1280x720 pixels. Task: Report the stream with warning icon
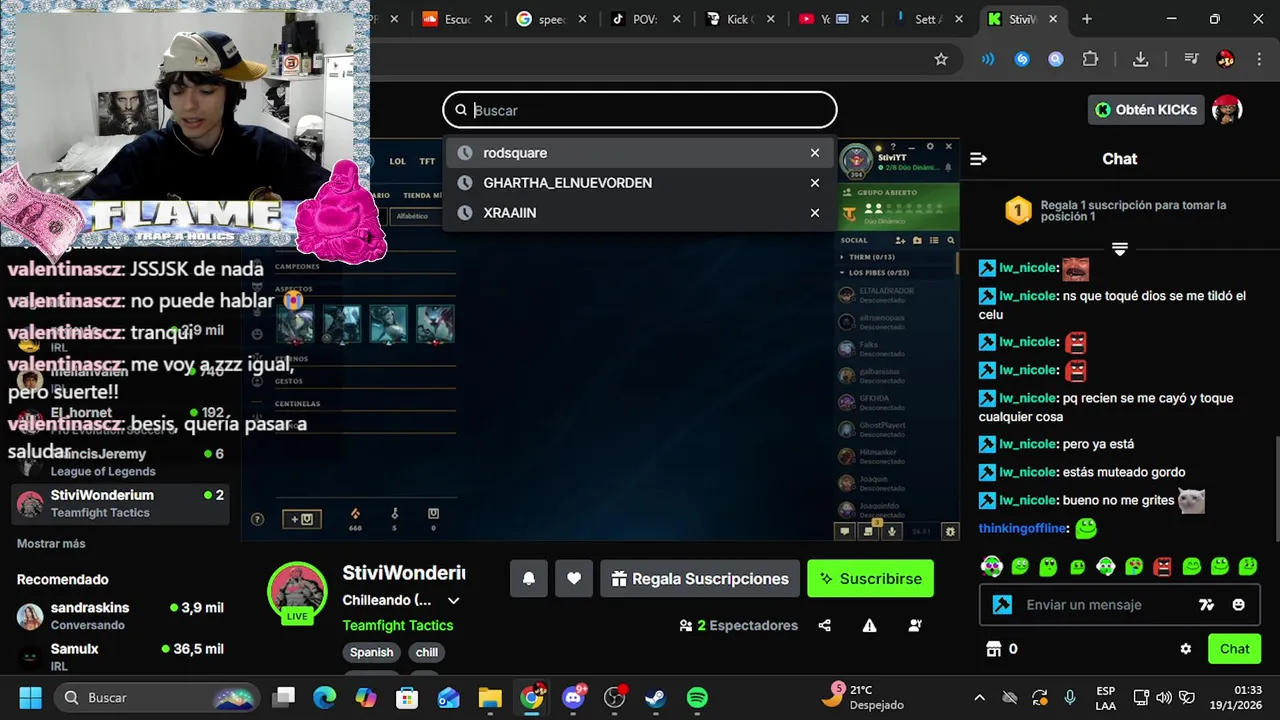tap(870, 626)
